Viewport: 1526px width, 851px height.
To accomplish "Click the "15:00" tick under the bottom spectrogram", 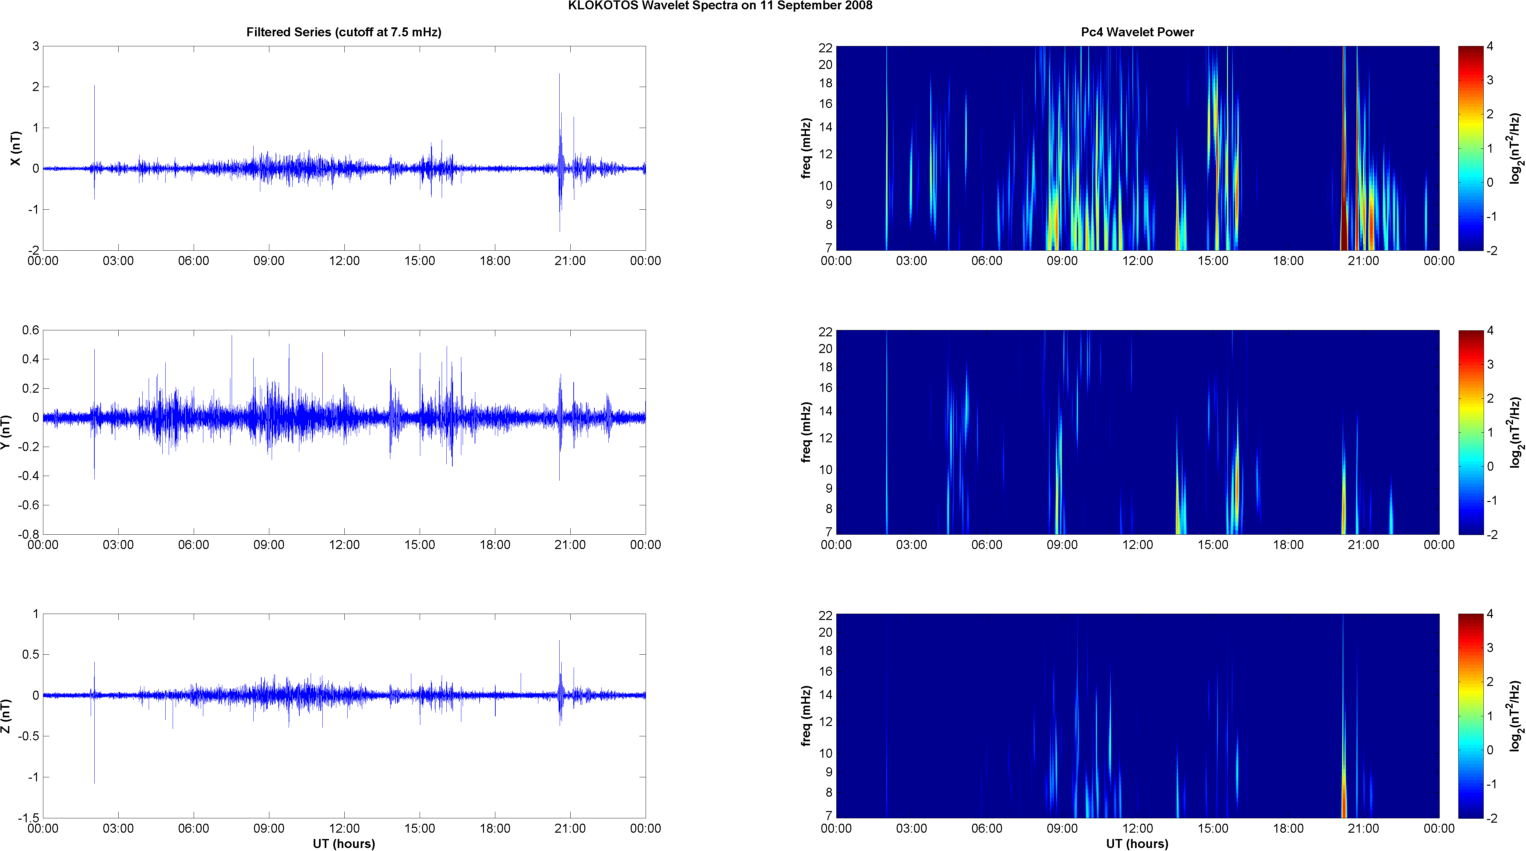I will 1213,829.
